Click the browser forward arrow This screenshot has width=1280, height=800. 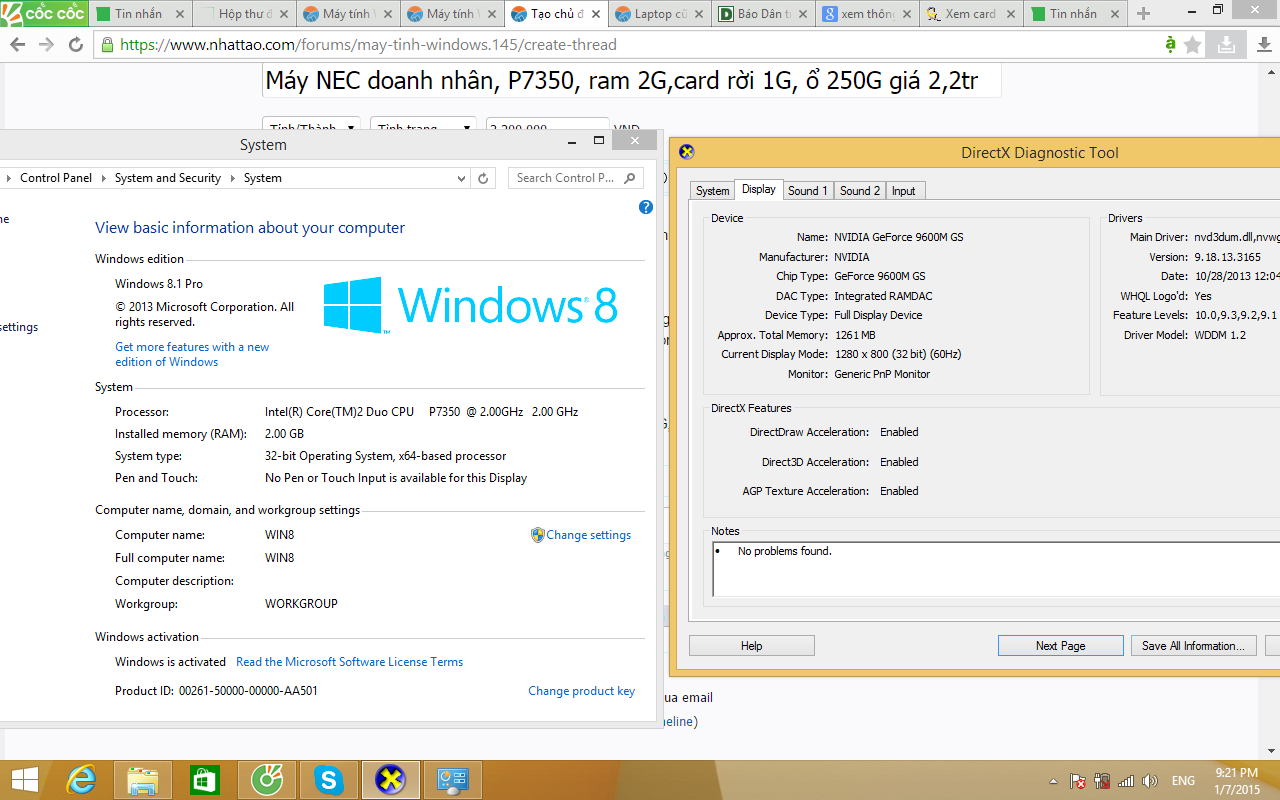pyautogui.click(x=46, y=45)
